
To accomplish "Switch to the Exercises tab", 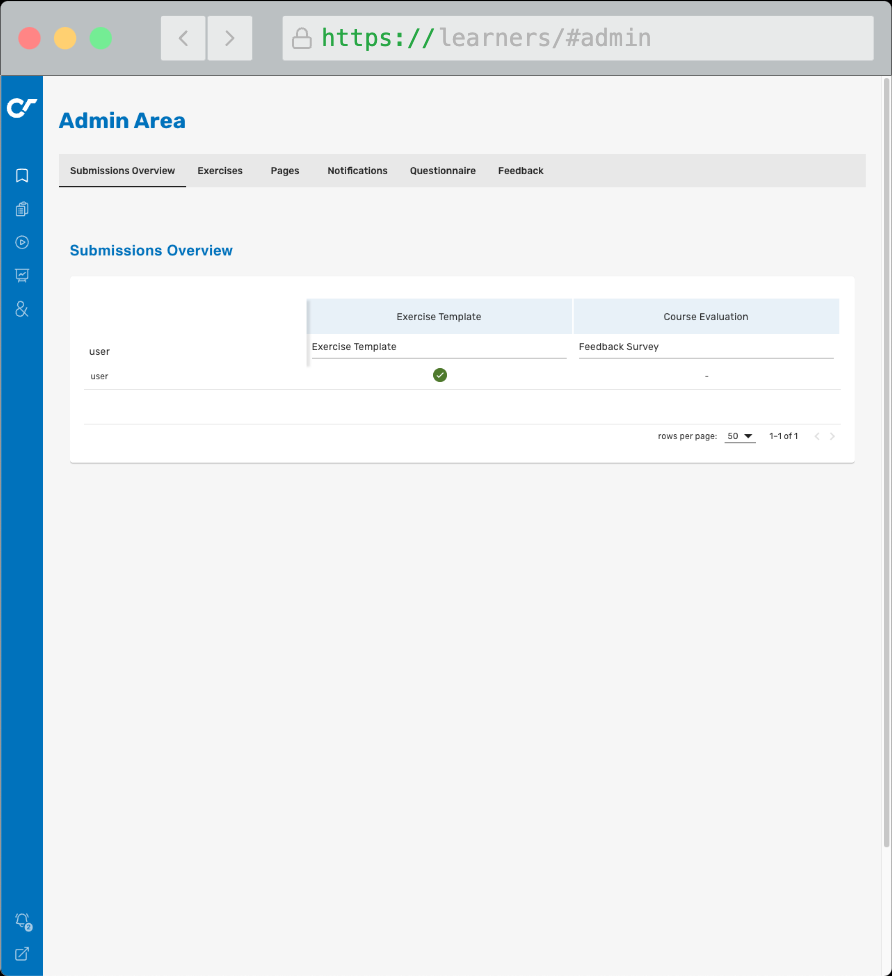I will tap(220, 170).
